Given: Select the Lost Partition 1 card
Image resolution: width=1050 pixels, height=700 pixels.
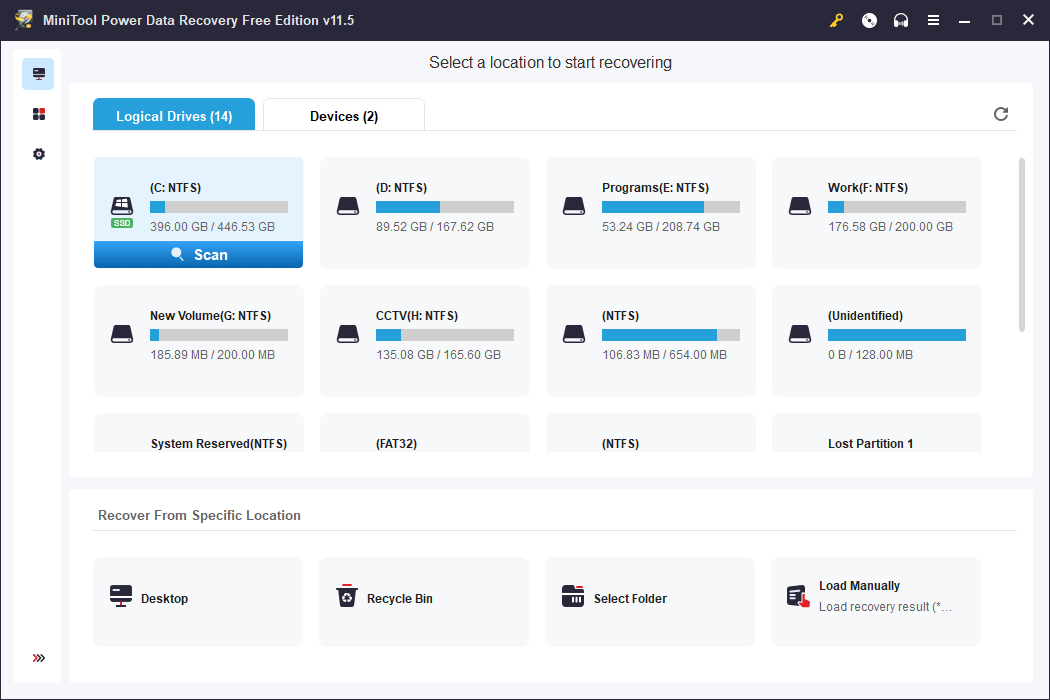Looking at the screenshot, I should pos(877,433).
